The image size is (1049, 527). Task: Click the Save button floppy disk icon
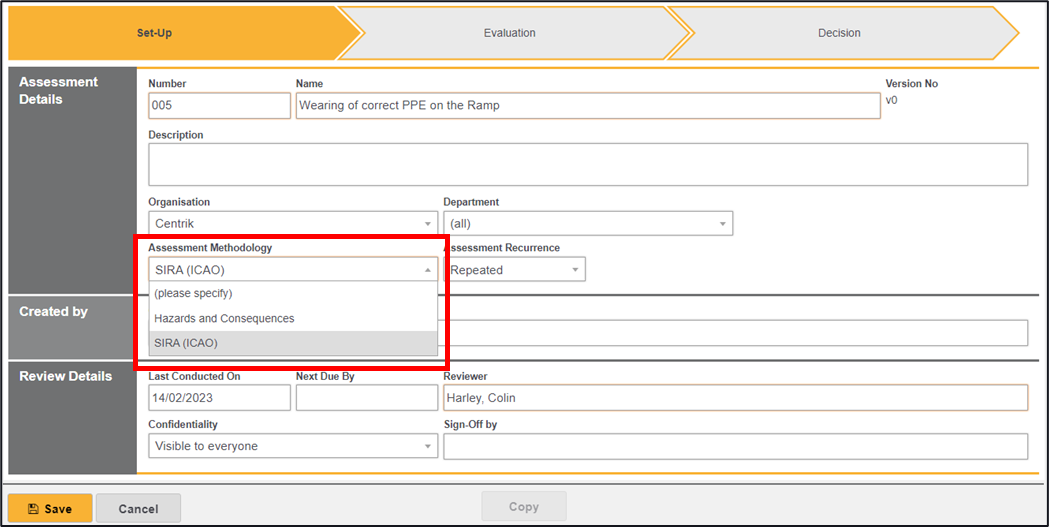pyautogui.click(x=33, y=509)
